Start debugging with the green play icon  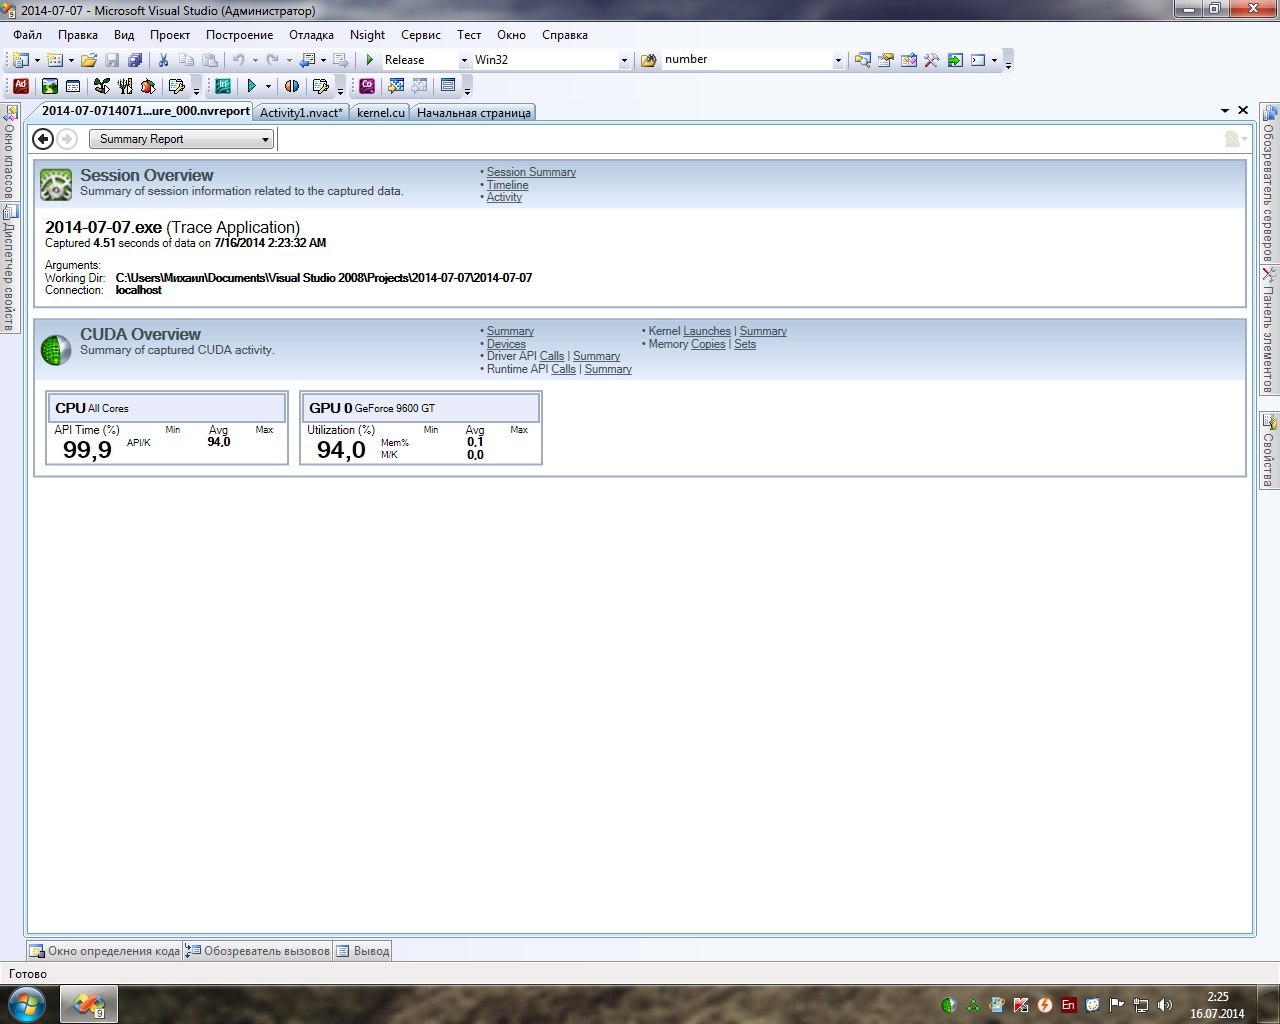pyautogui.click(x=370, y=60)
